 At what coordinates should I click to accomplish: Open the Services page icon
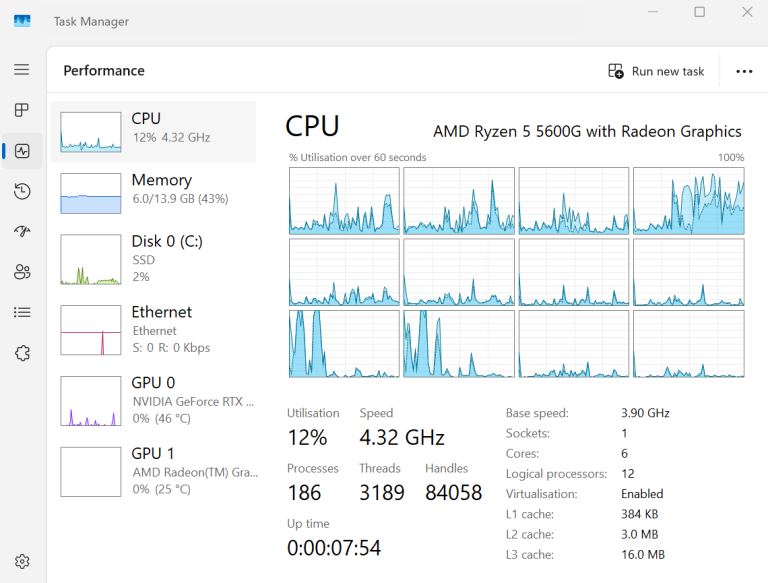(x=22, y=353)
